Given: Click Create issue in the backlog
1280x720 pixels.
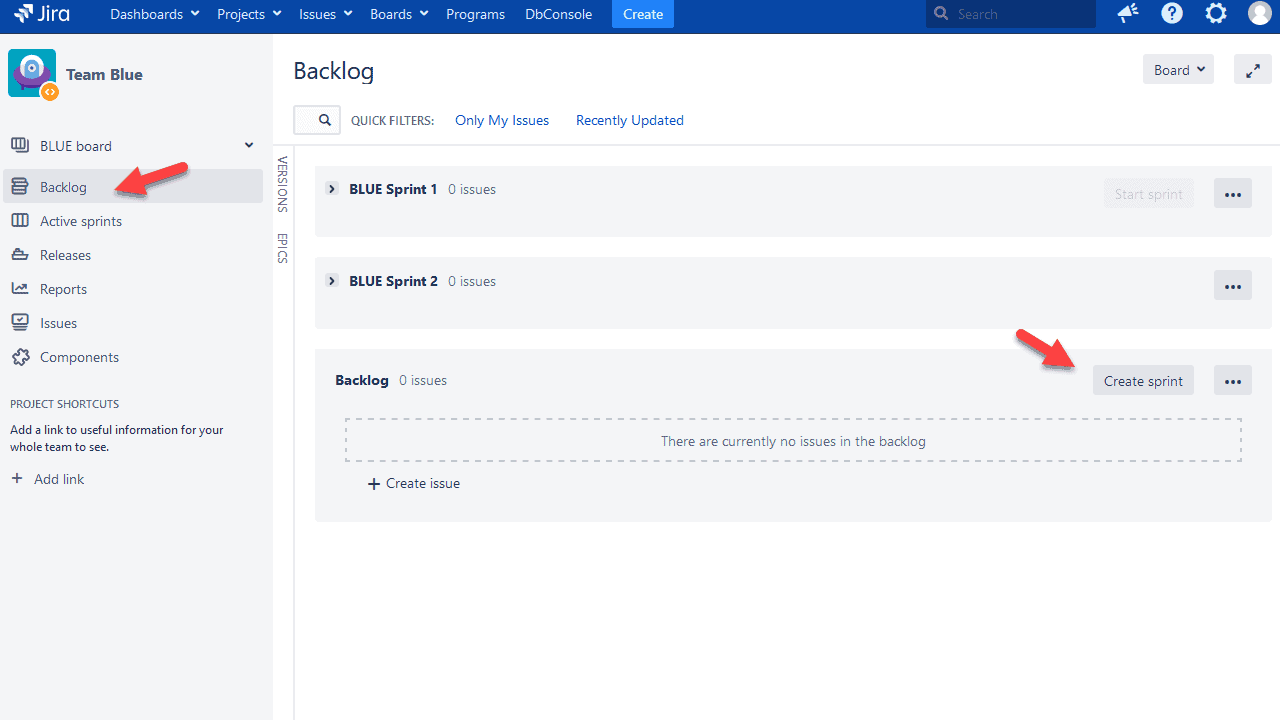Looking at the screenshot, I should pos(413,483).
